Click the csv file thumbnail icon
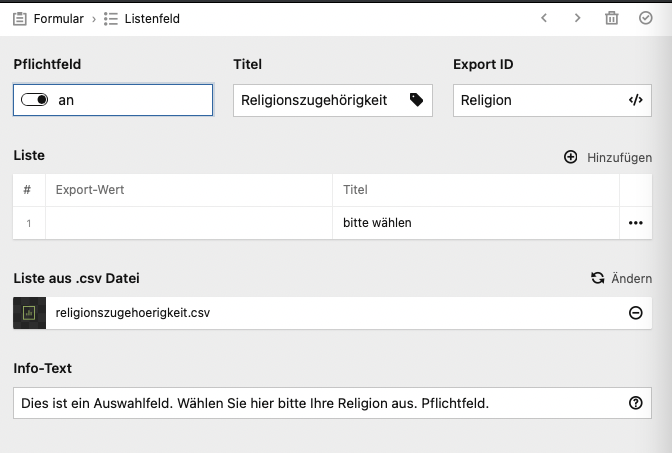 pyautogui.click(x=29, y=313)
